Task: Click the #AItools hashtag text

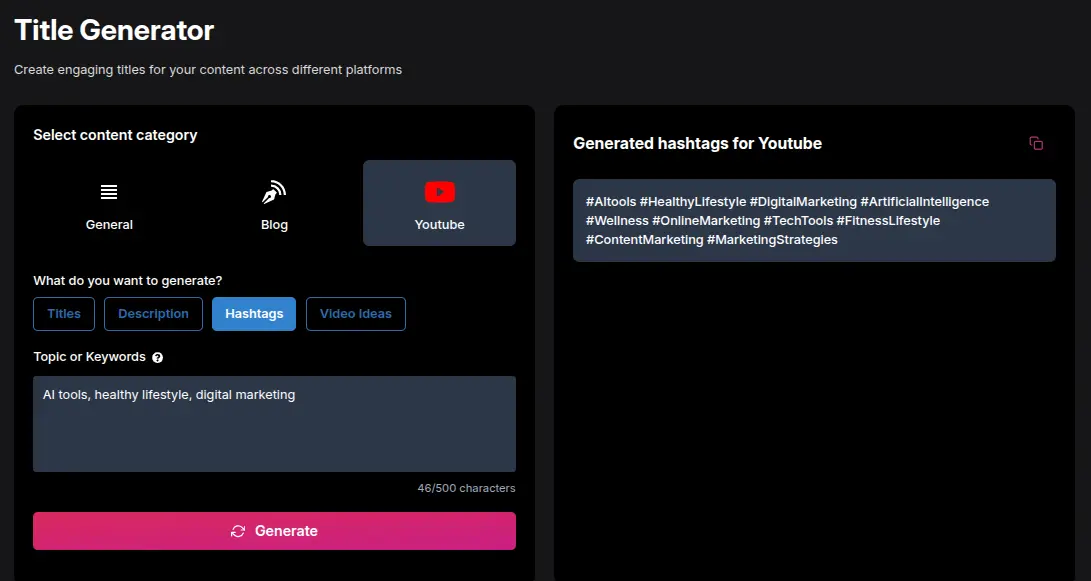Action: point(610,201)
